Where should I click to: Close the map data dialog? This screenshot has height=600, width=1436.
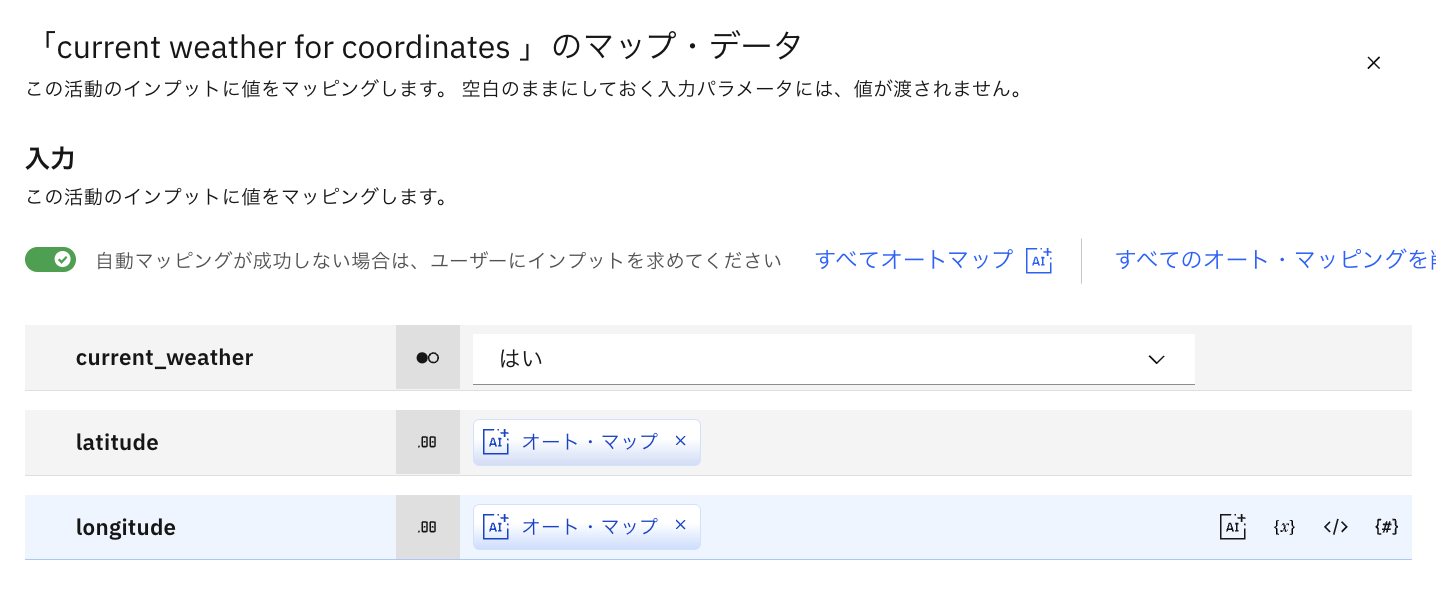[1374, 63]
